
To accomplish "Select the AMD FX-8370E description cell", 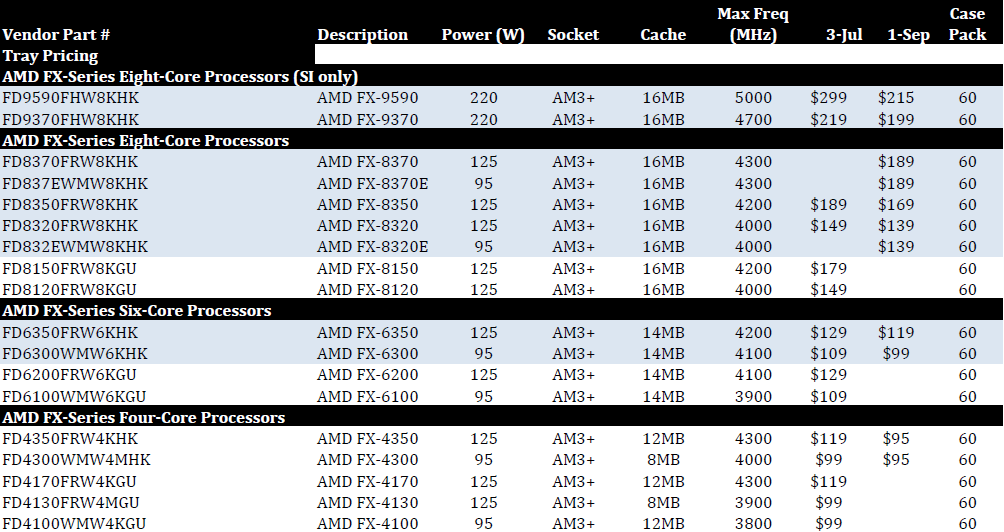I will [373, 184].
